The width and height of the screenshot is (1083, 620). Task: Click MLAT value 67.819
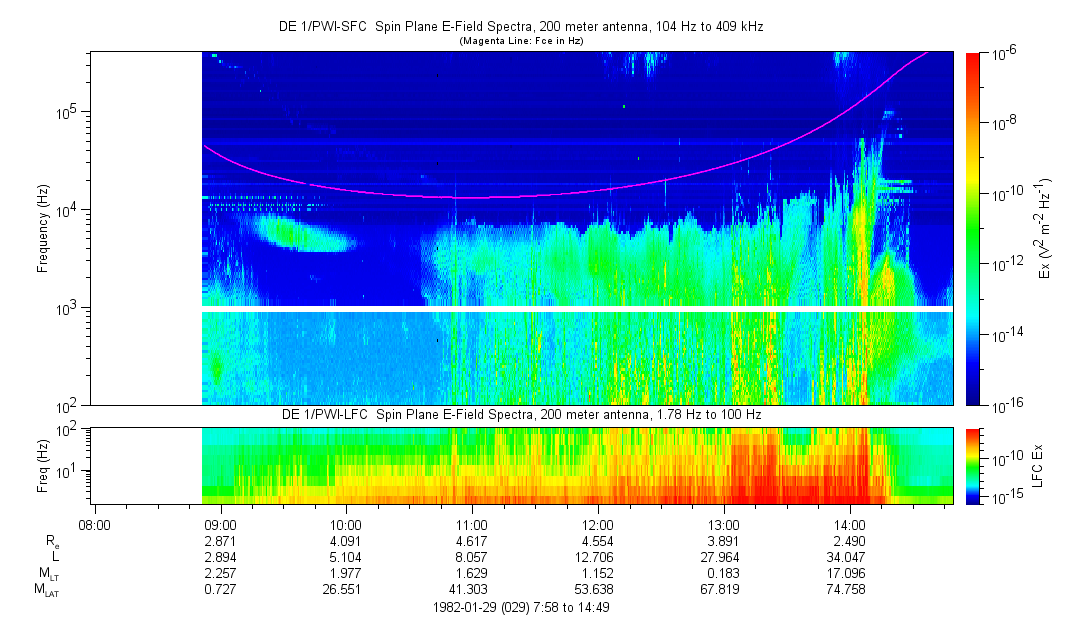(721, 589)
